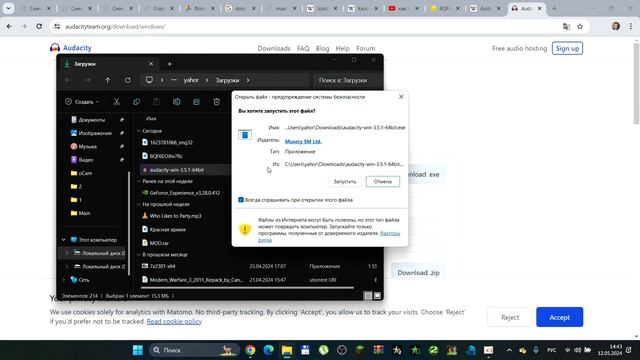640x360 pixels.
Task: Collapse Этот компьютер tree node
Action: 63,240
